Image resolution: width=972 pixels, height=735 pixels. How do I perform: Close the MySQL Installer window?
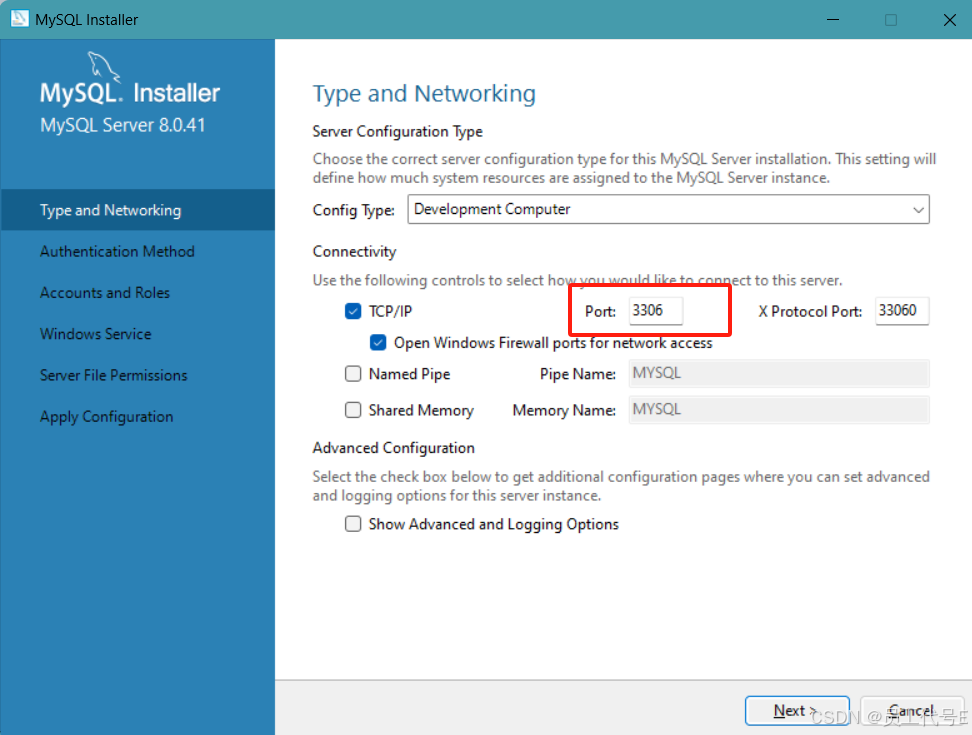point(950,20)
